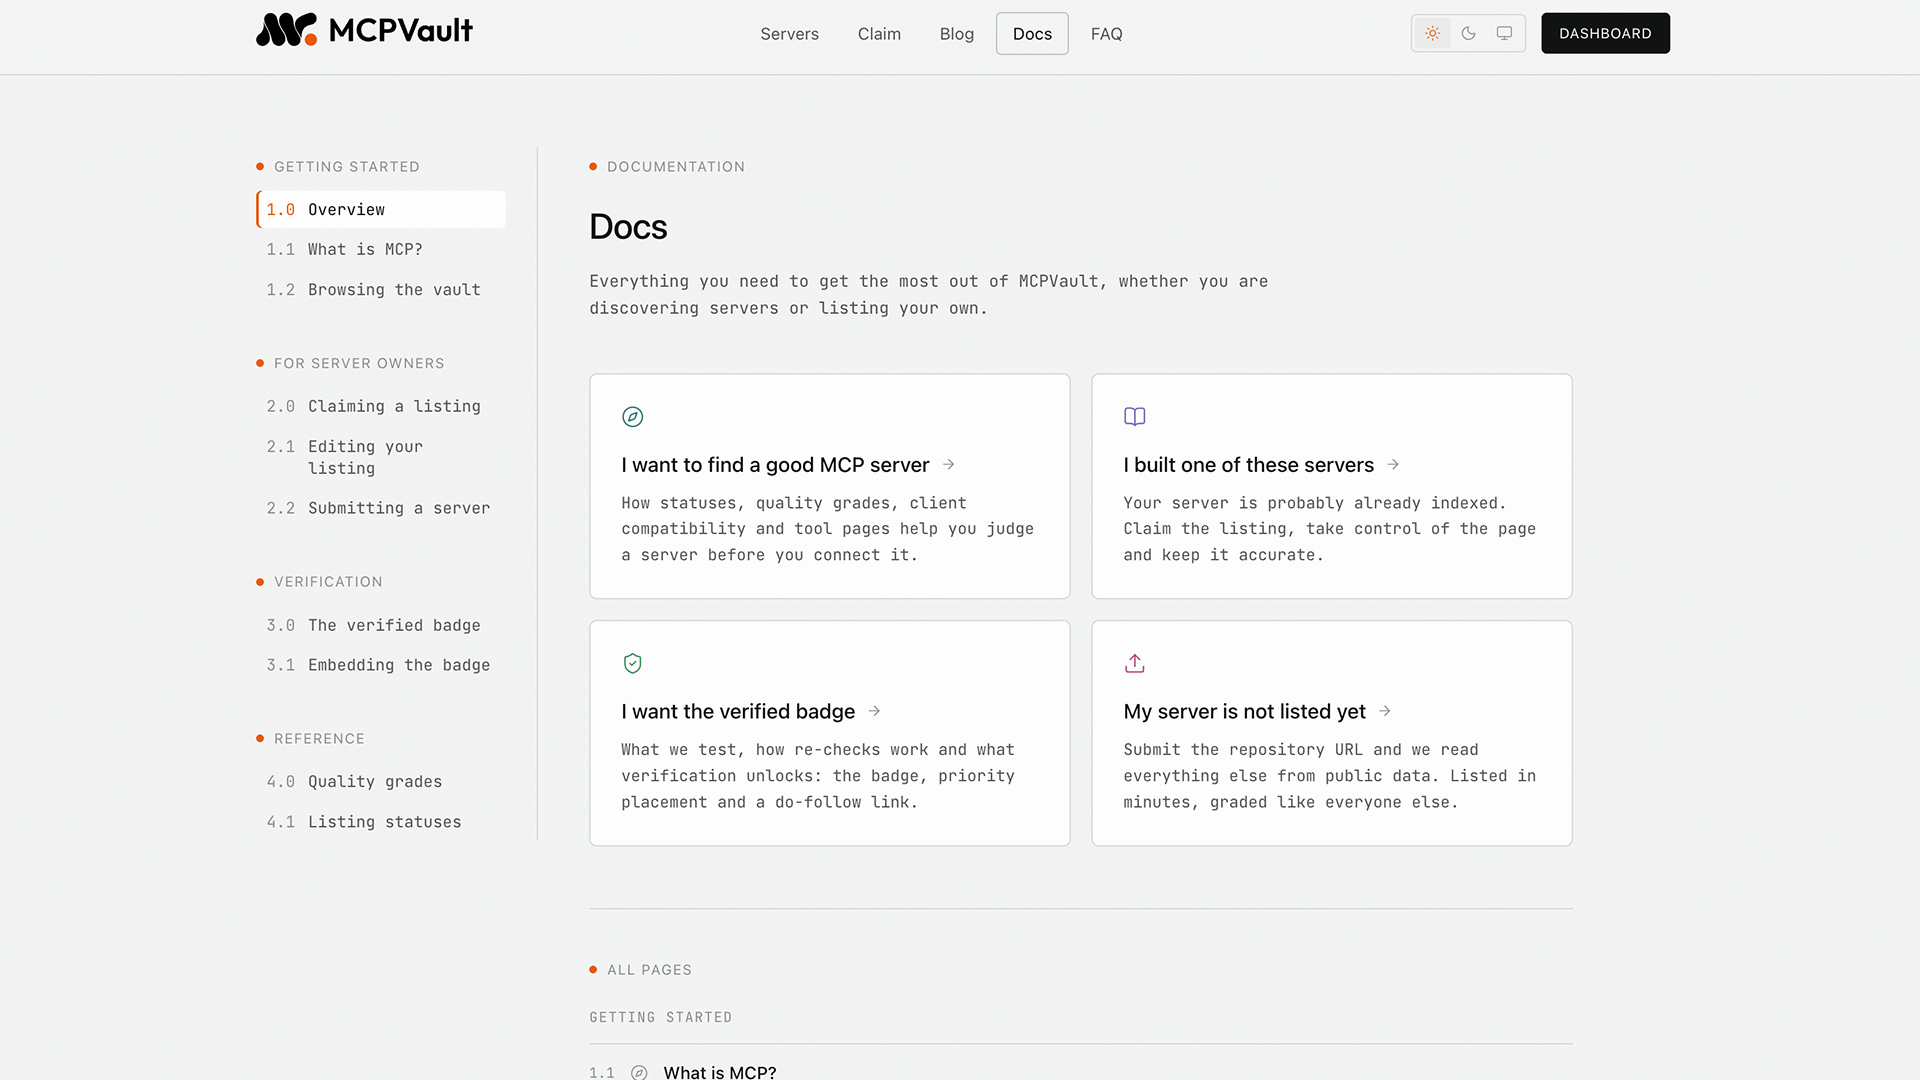Switch to light theme sun icon
Image resolution: width=1920 pixels, height=1080 pixels.
coord(1432,33)
